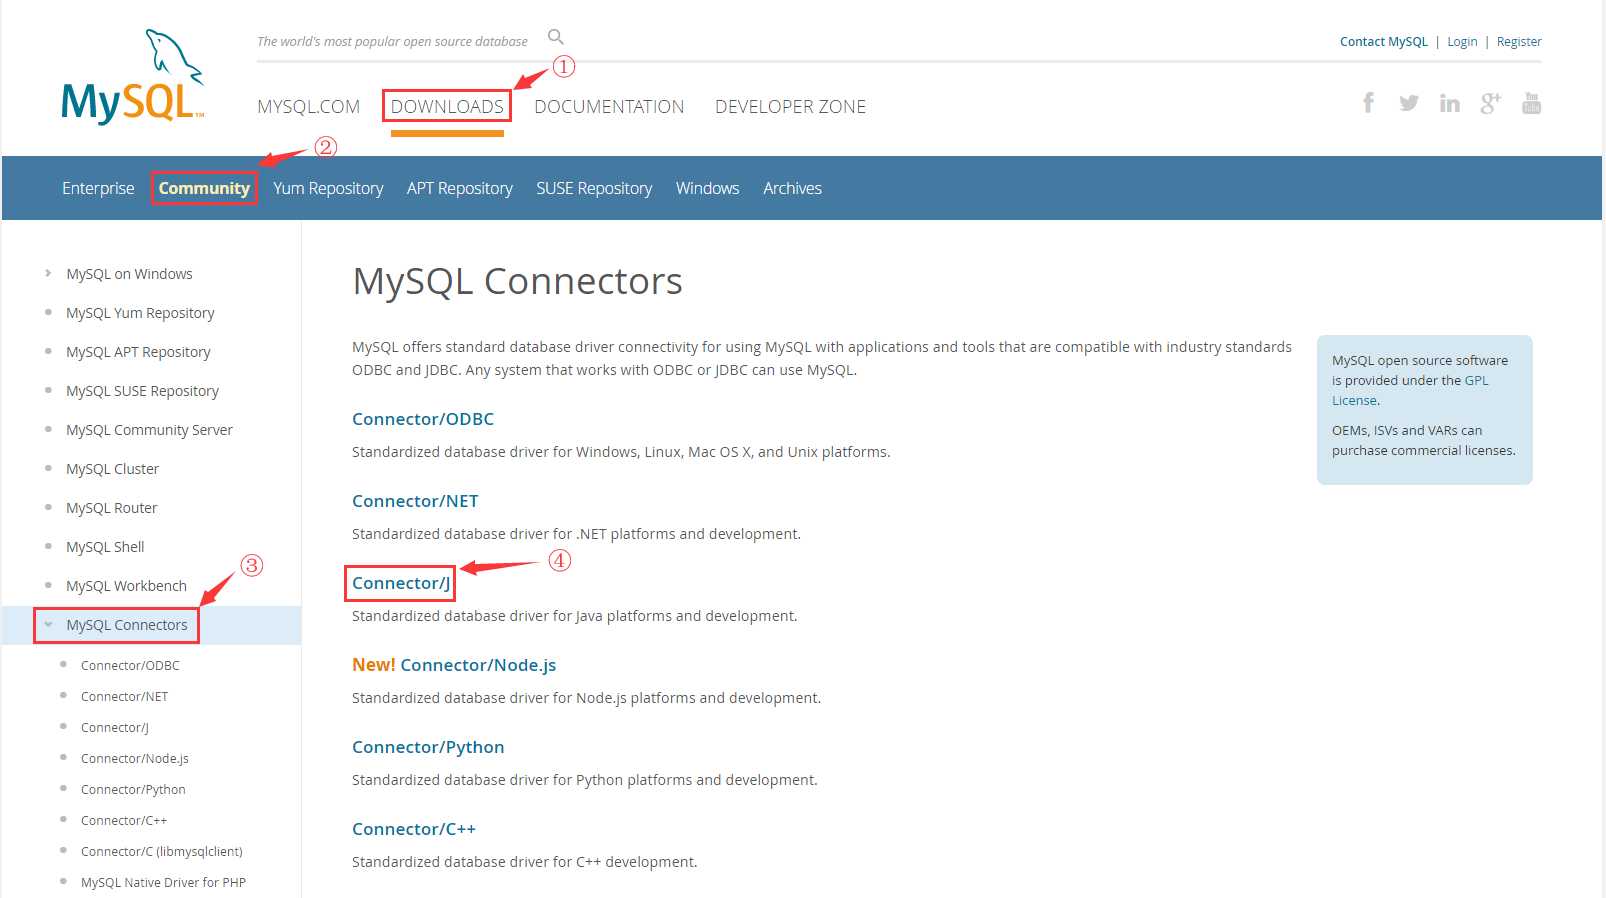Click the MySQL Connectors page title

(517, 282)
